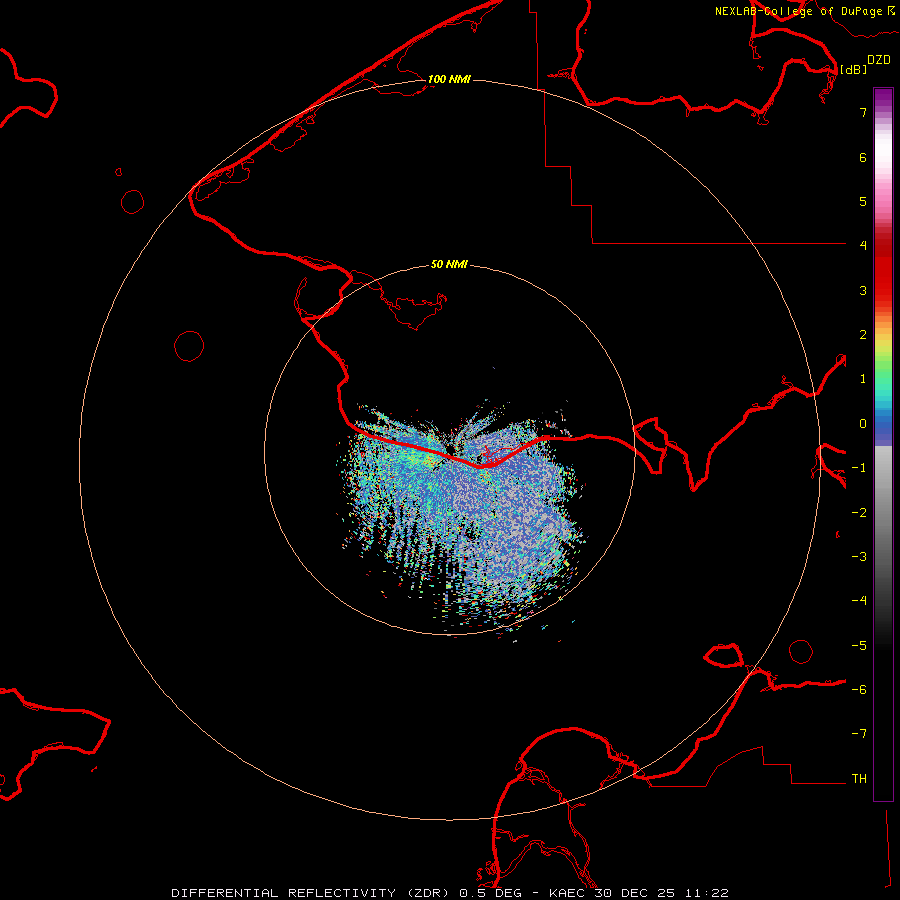The height and width of the screenshot is (900, 900).
Task: Pick the dark gray color bar segment near -4
Action: (883, 601)
